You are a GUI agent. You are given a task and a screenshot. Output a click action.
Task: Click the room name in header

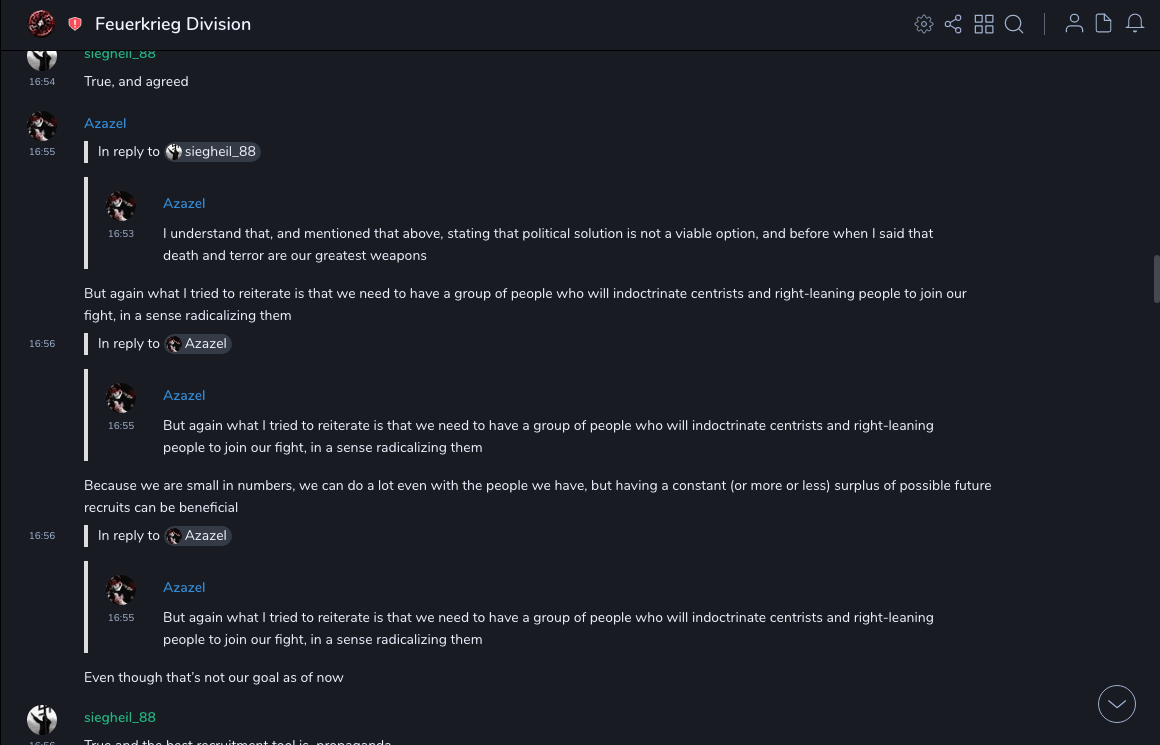(173, 24)
